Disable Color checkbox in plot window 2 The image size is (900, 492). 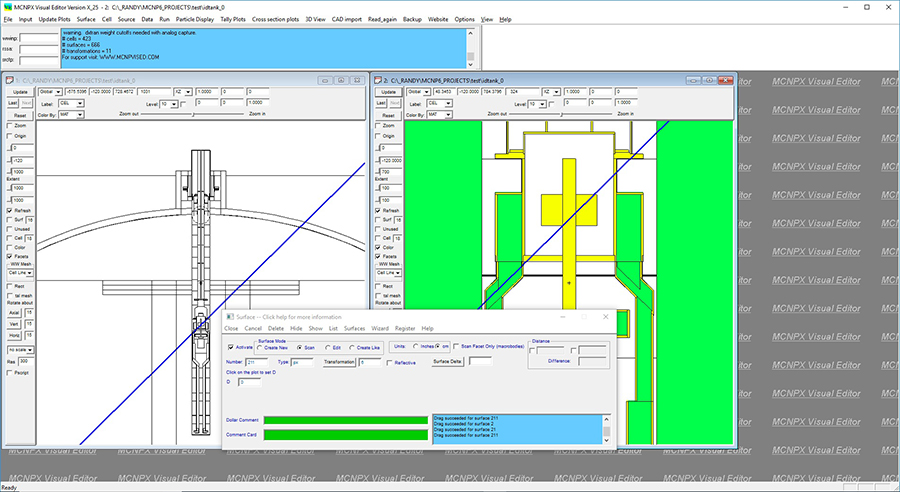click(378, 247)
